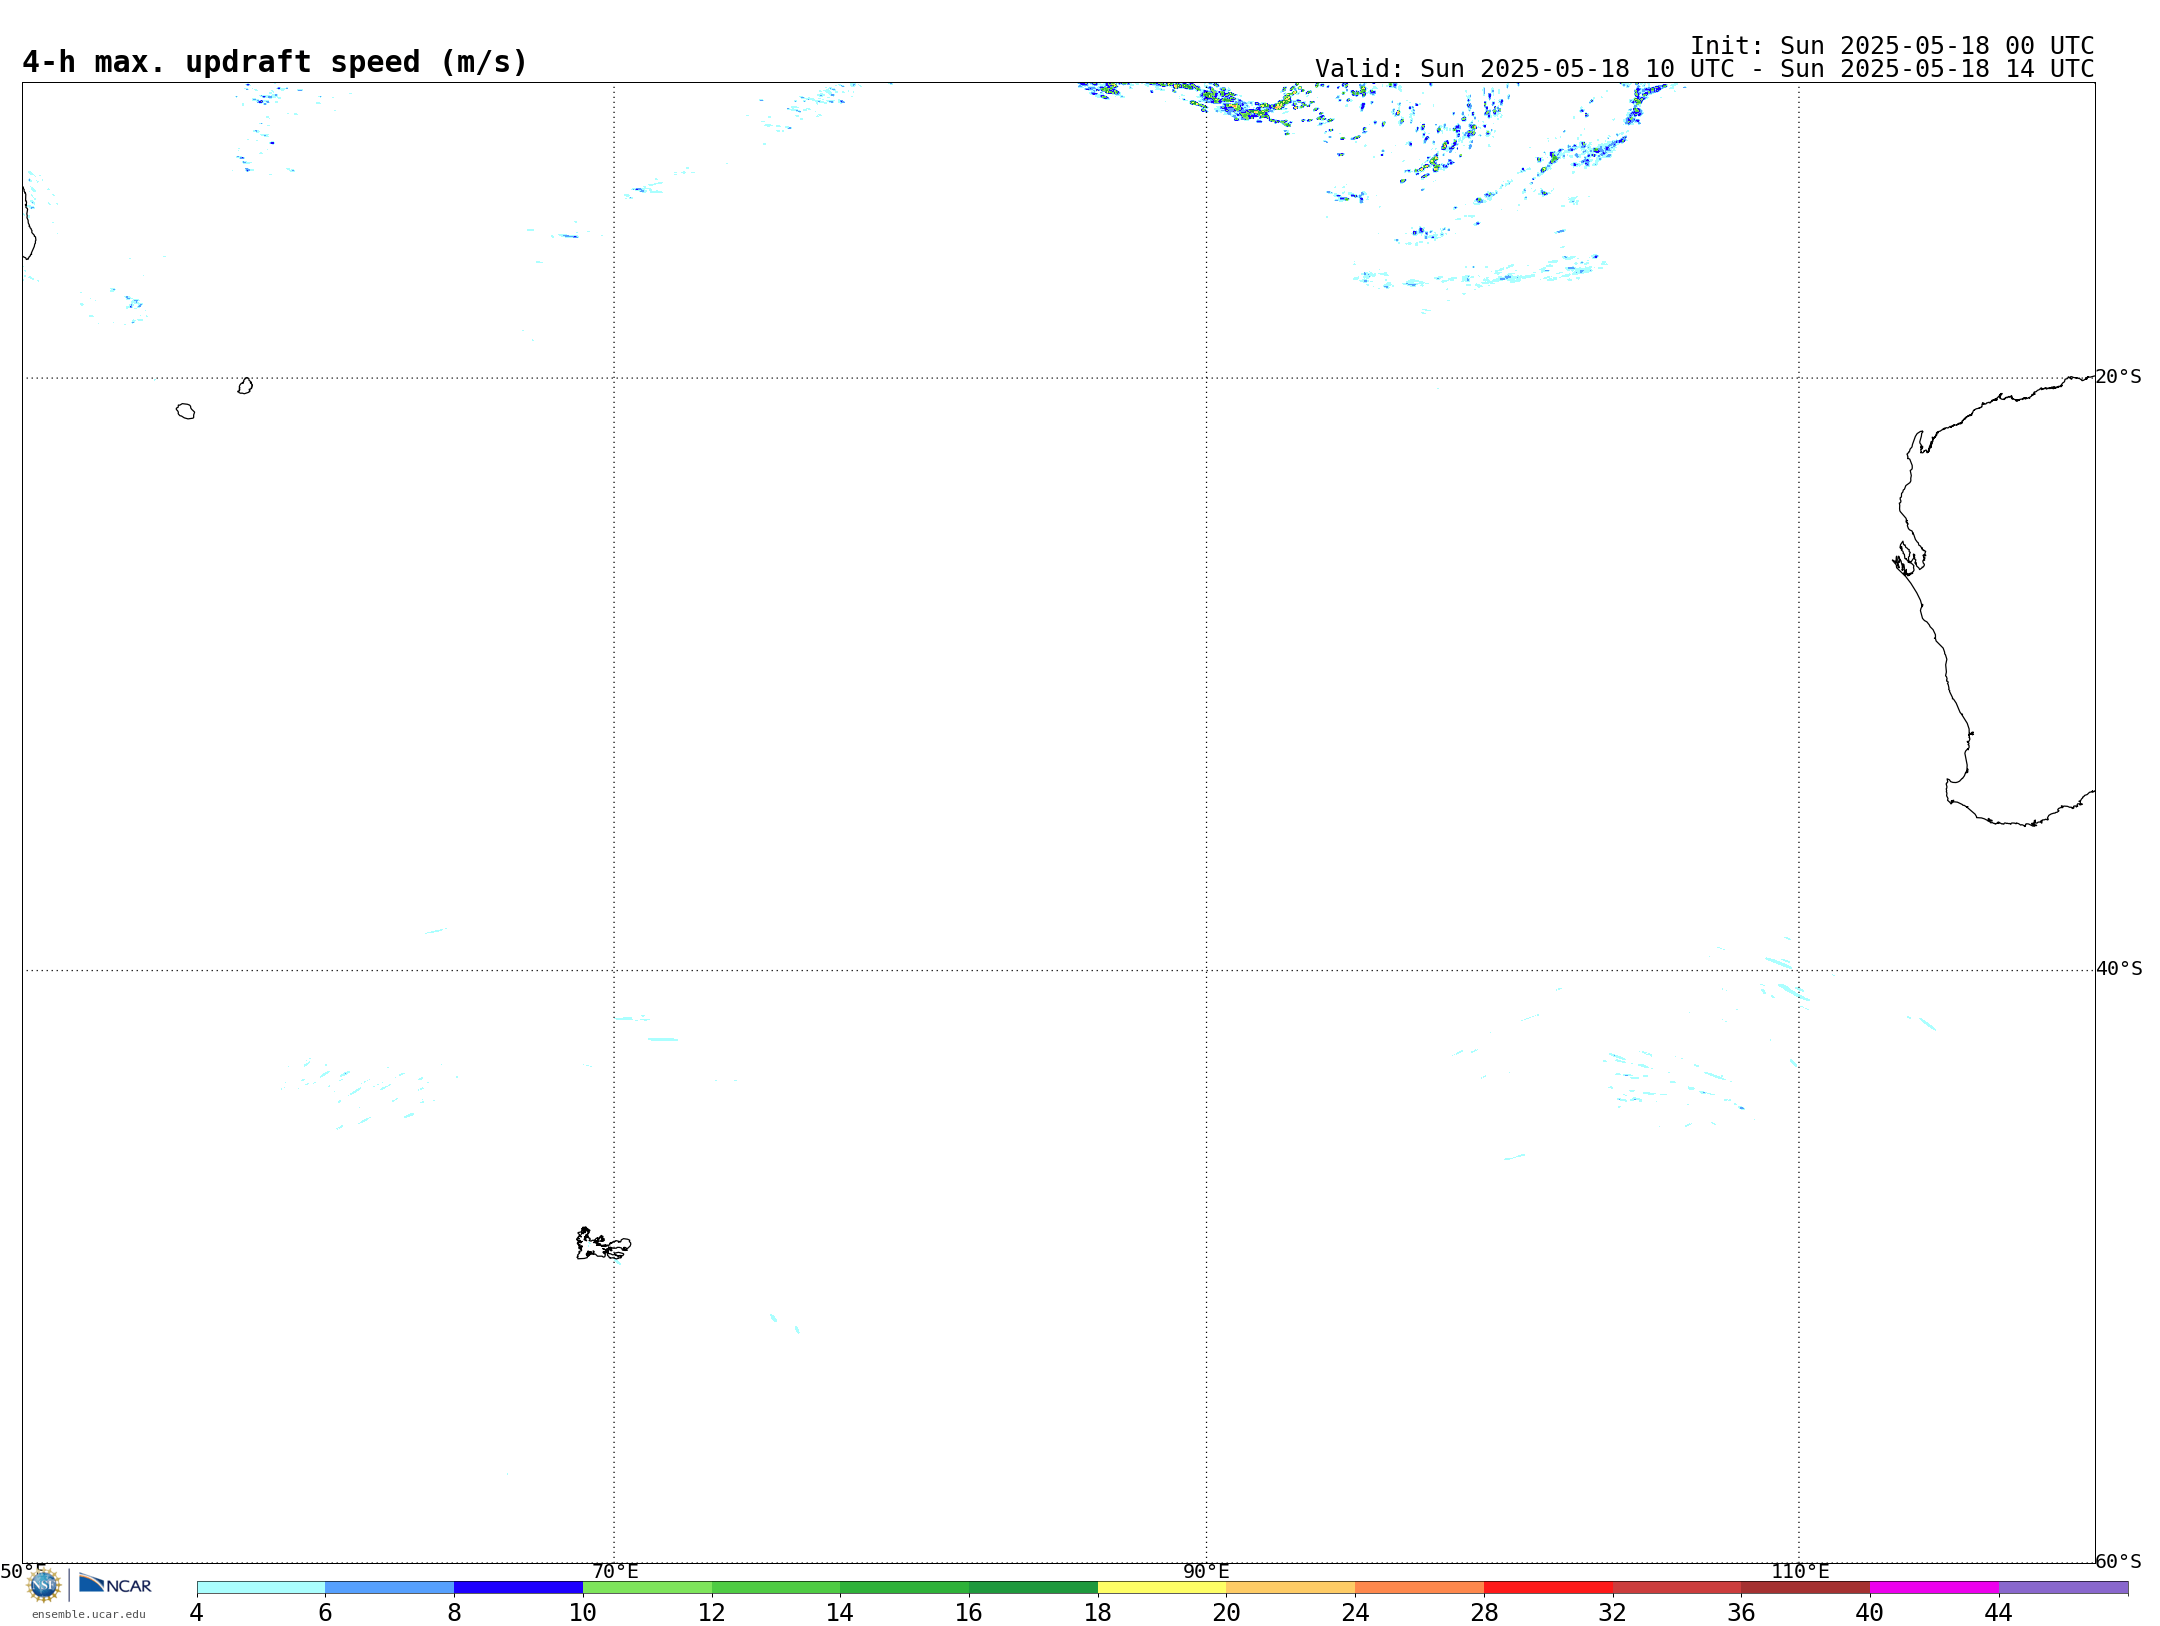This screenshot has width=2160, height=1626.
Task: Click the light cyan 4-6 color swatch
Action: coord(261,1587)
